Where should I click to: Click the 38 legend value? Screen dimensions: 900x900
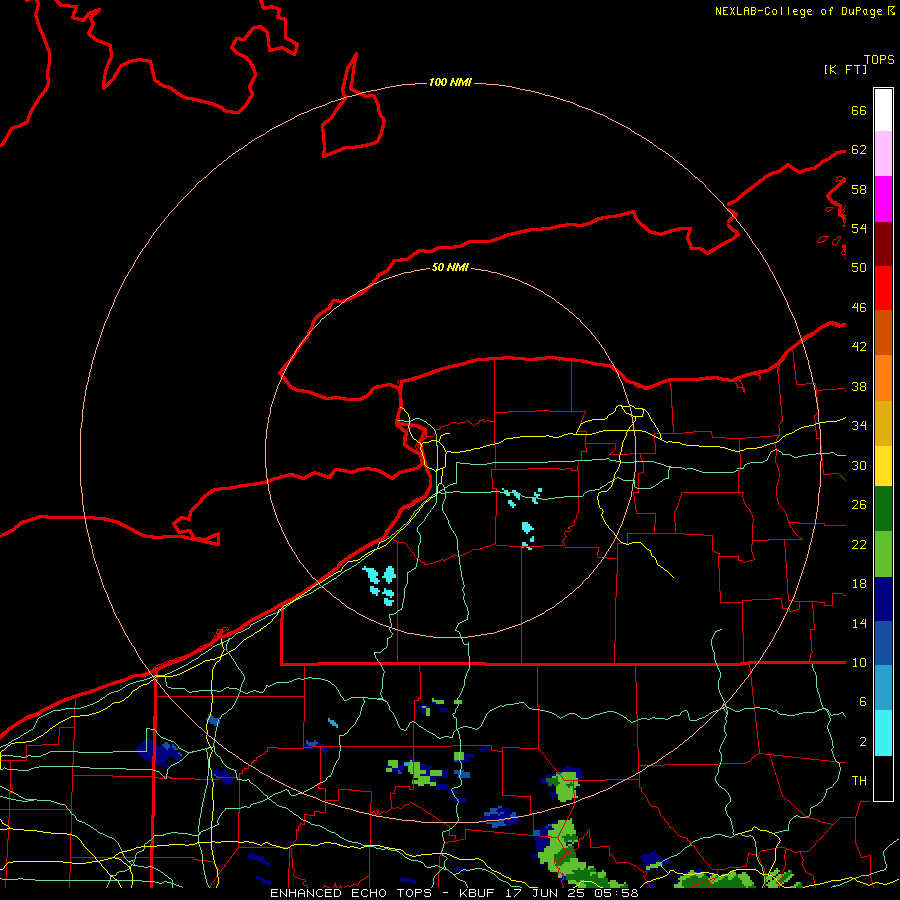859,386
